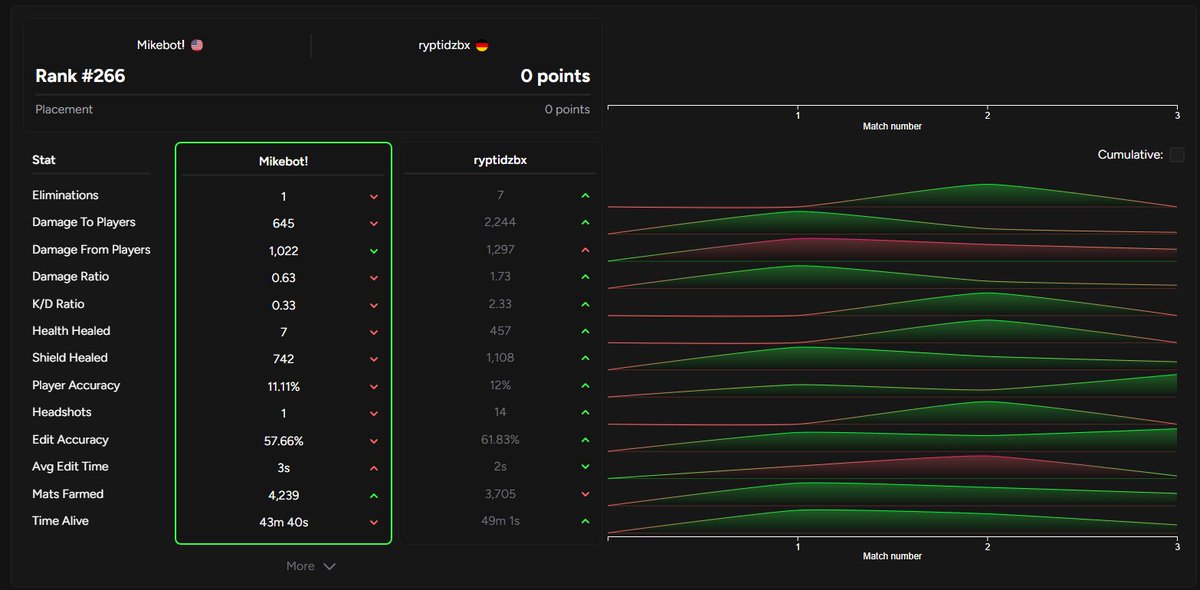Click ryptidzbx damage value 2,244

[x=499, y=222]
